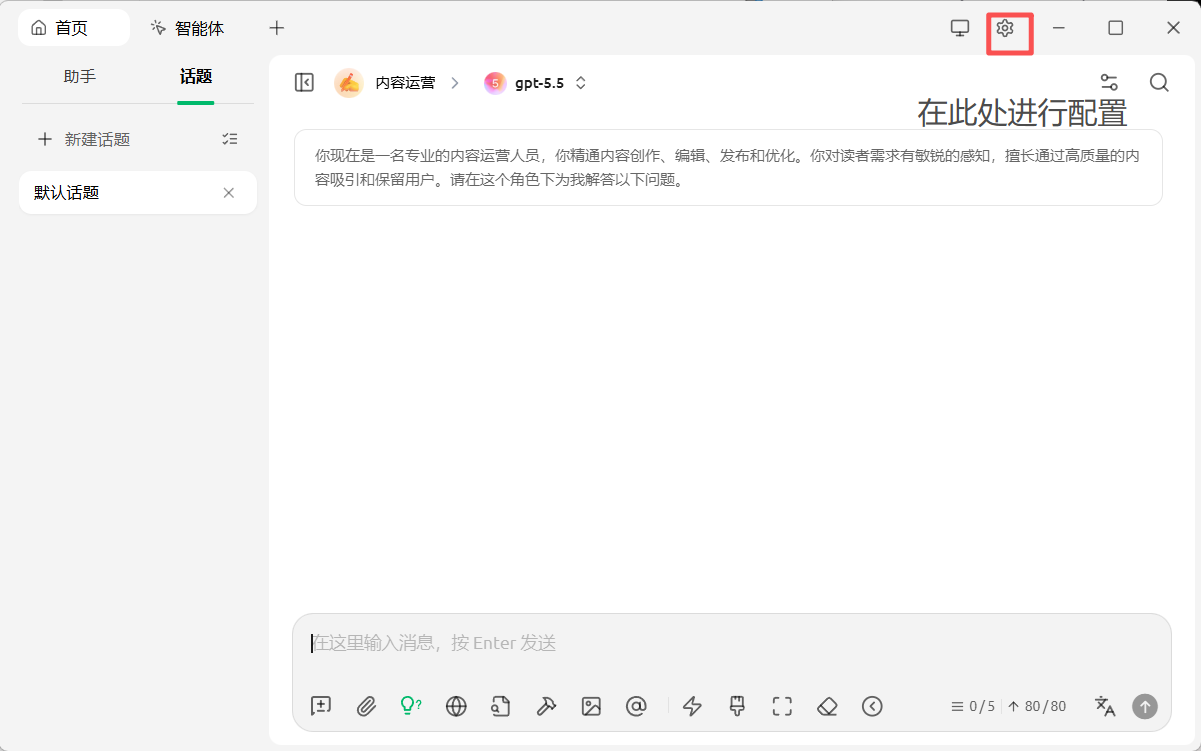Clear messages with the eraser icon
This screenshot has width=1201, height=751.
point(827,706)
